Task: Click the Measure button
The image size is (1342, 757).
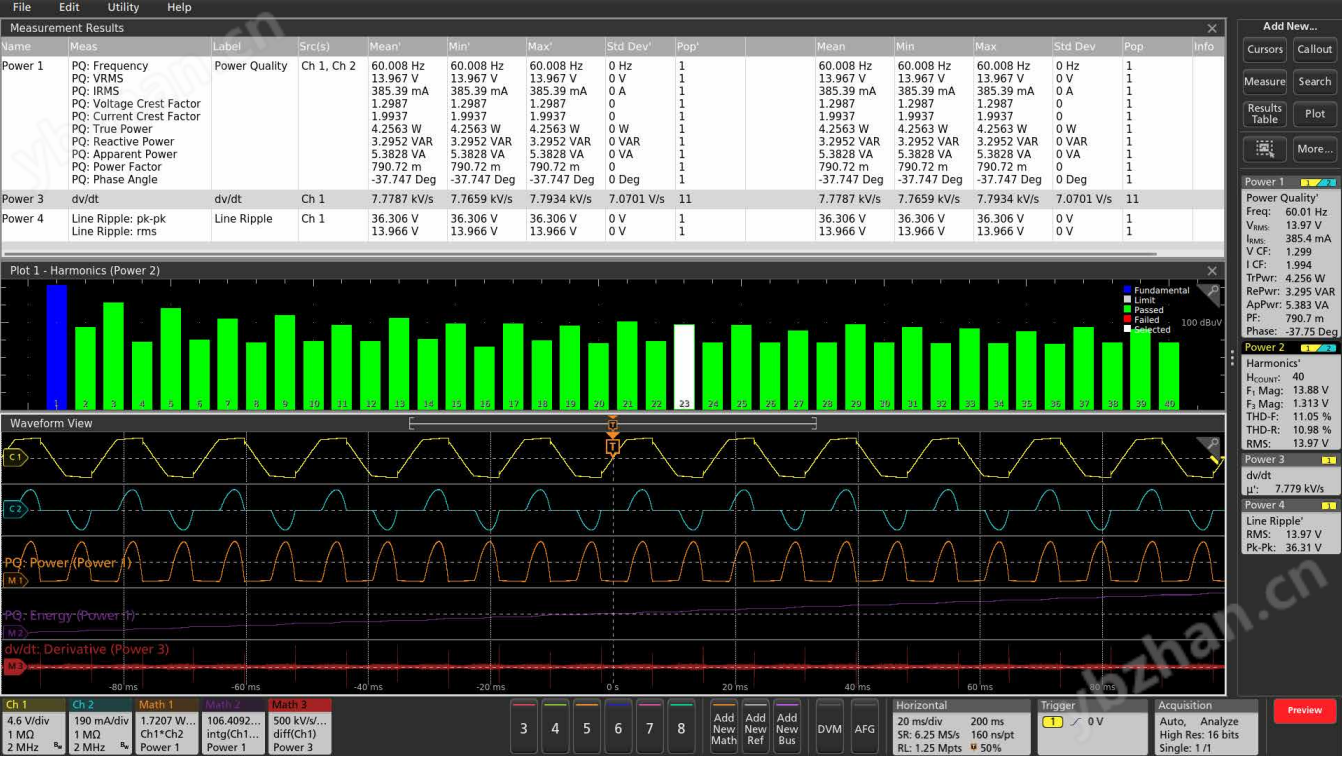Action: [x=1264, y=82]
